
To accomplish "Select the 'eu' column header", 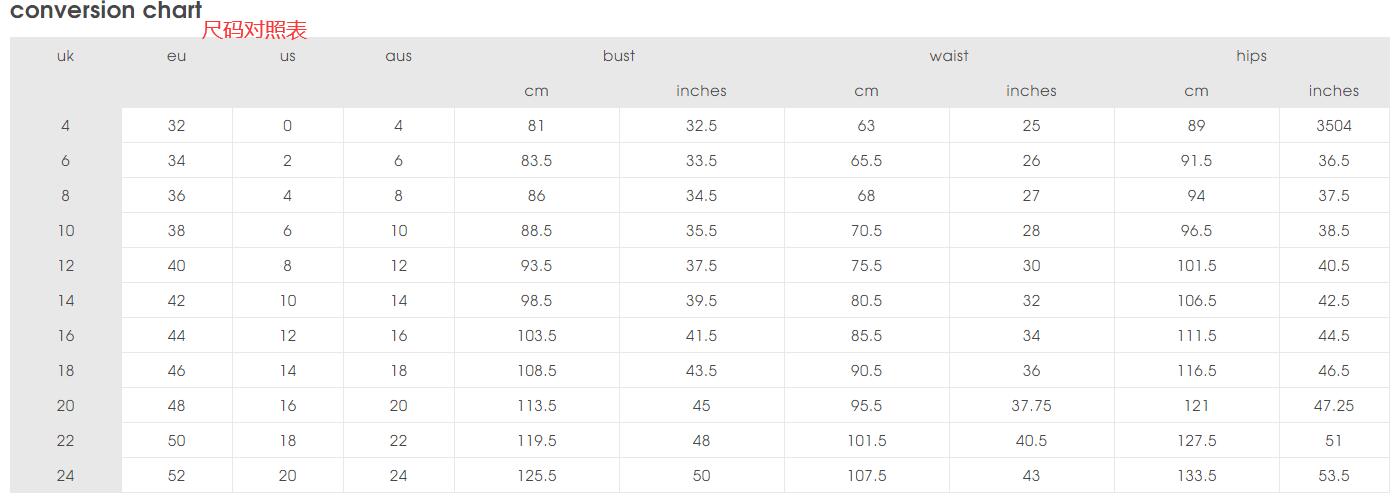I will (x=176, y=56).
